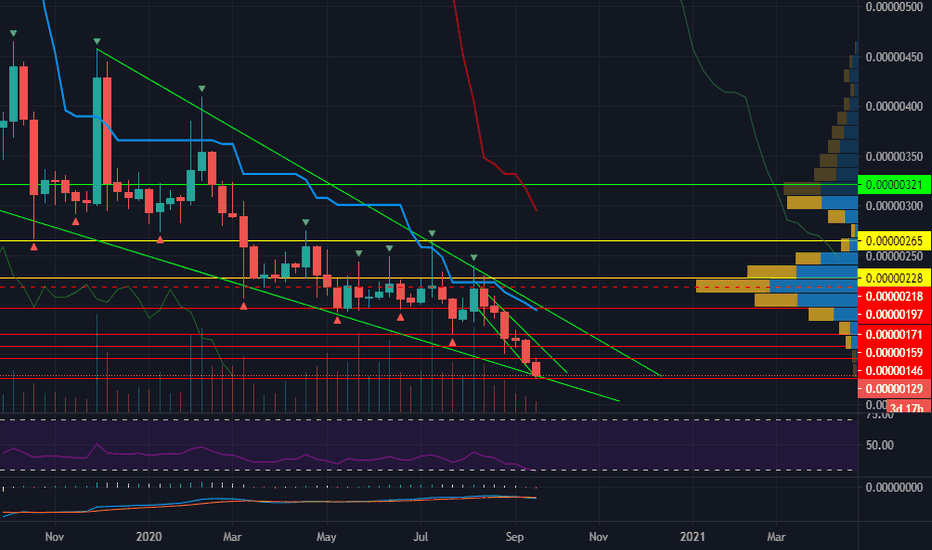Click the 2021 label on time axis
Image resolution: width=932 pixels, height=550 pixels.
click(692, 537)
